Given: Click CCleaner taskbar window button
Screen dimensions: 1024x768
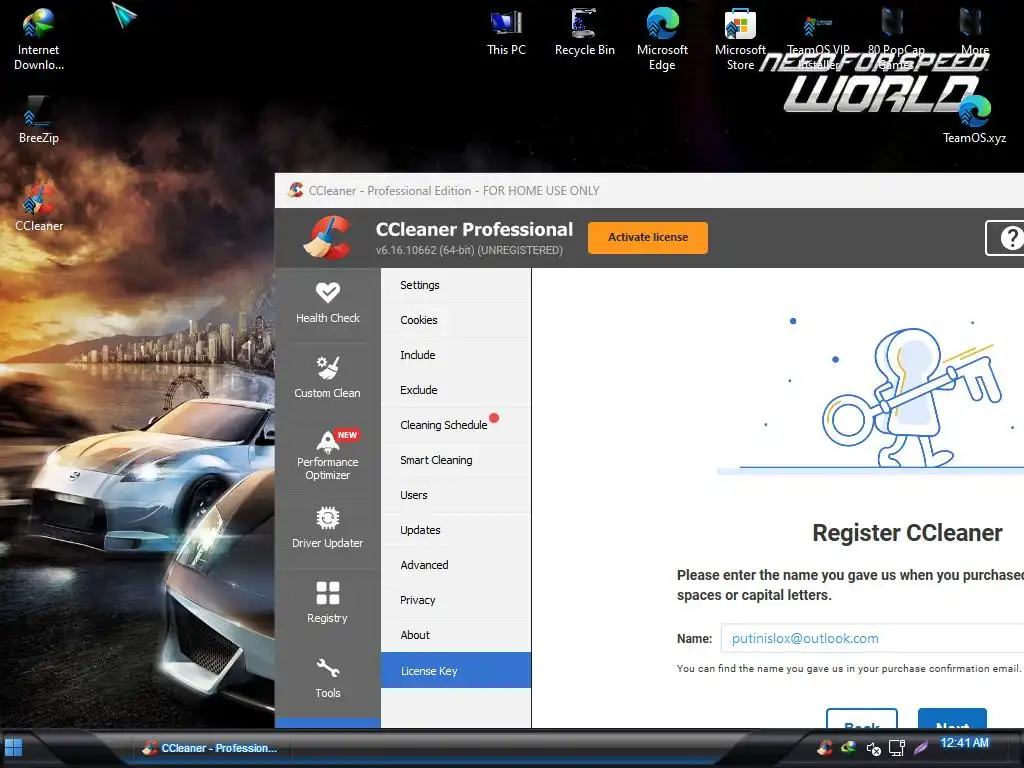Looking at the screenshot, I should pos(210,748).
